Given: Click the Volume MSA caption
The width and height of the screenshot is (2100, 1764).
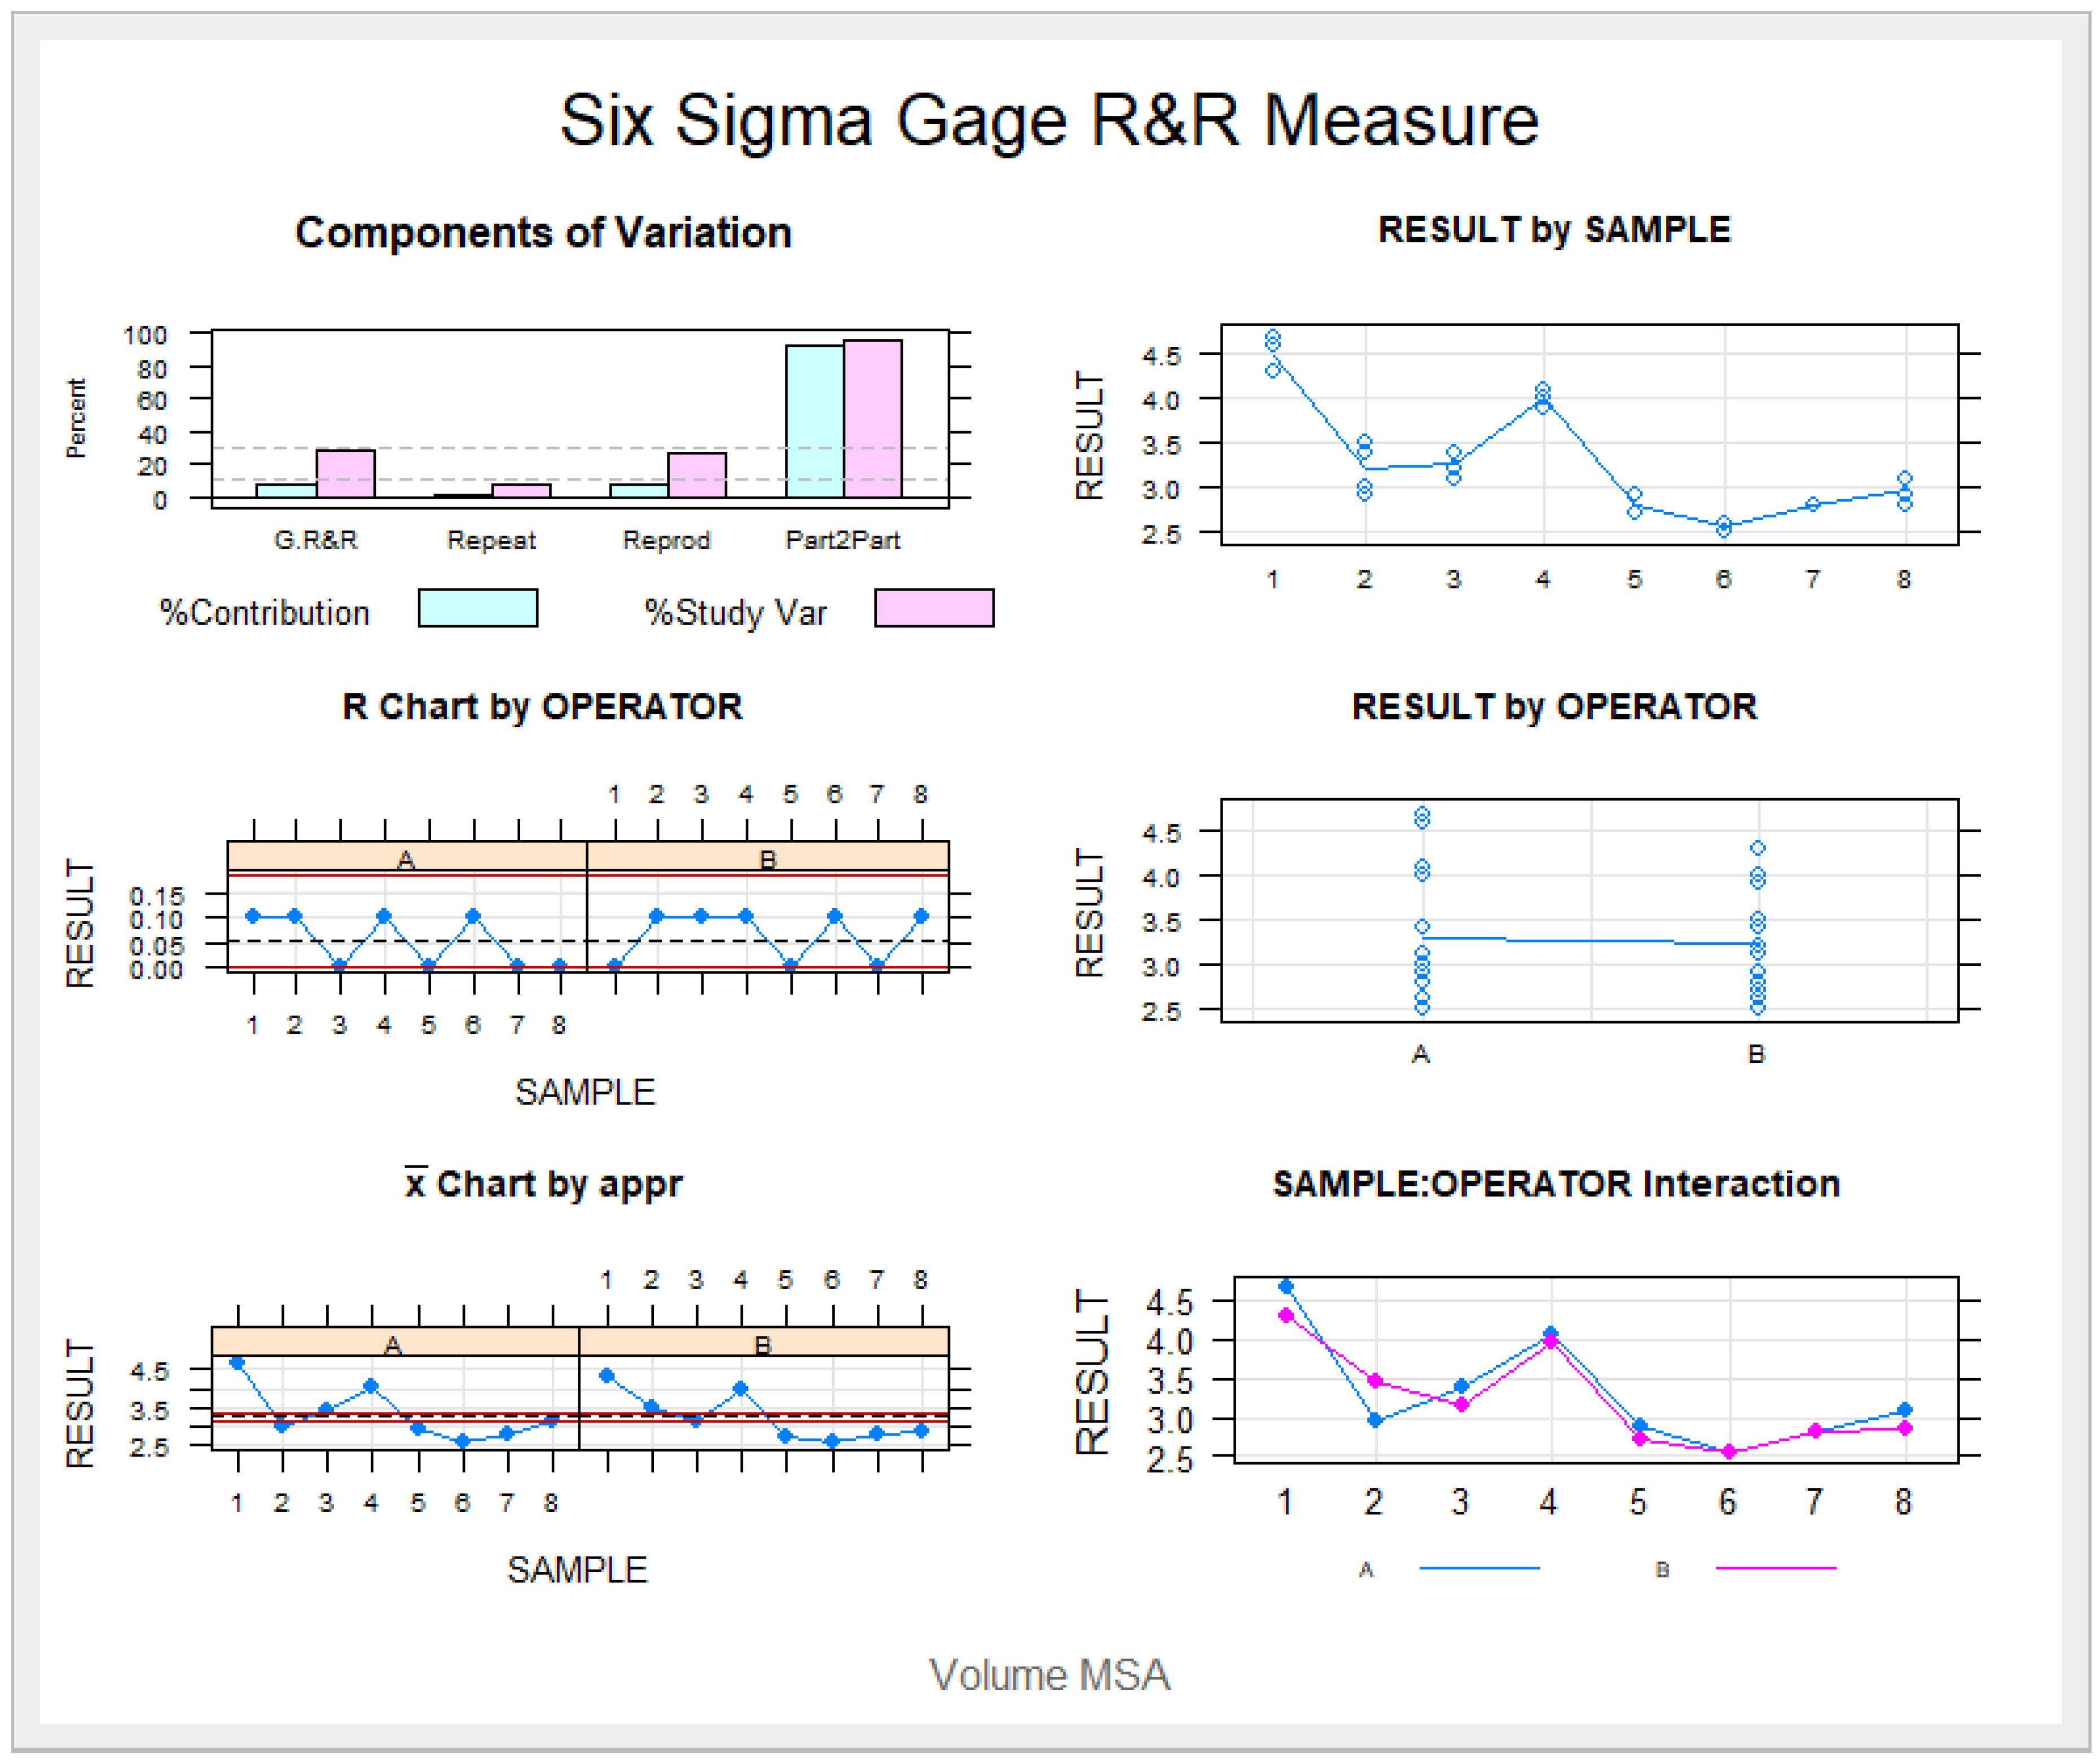Looking at the screenshot, I should pos(1049,1675).
